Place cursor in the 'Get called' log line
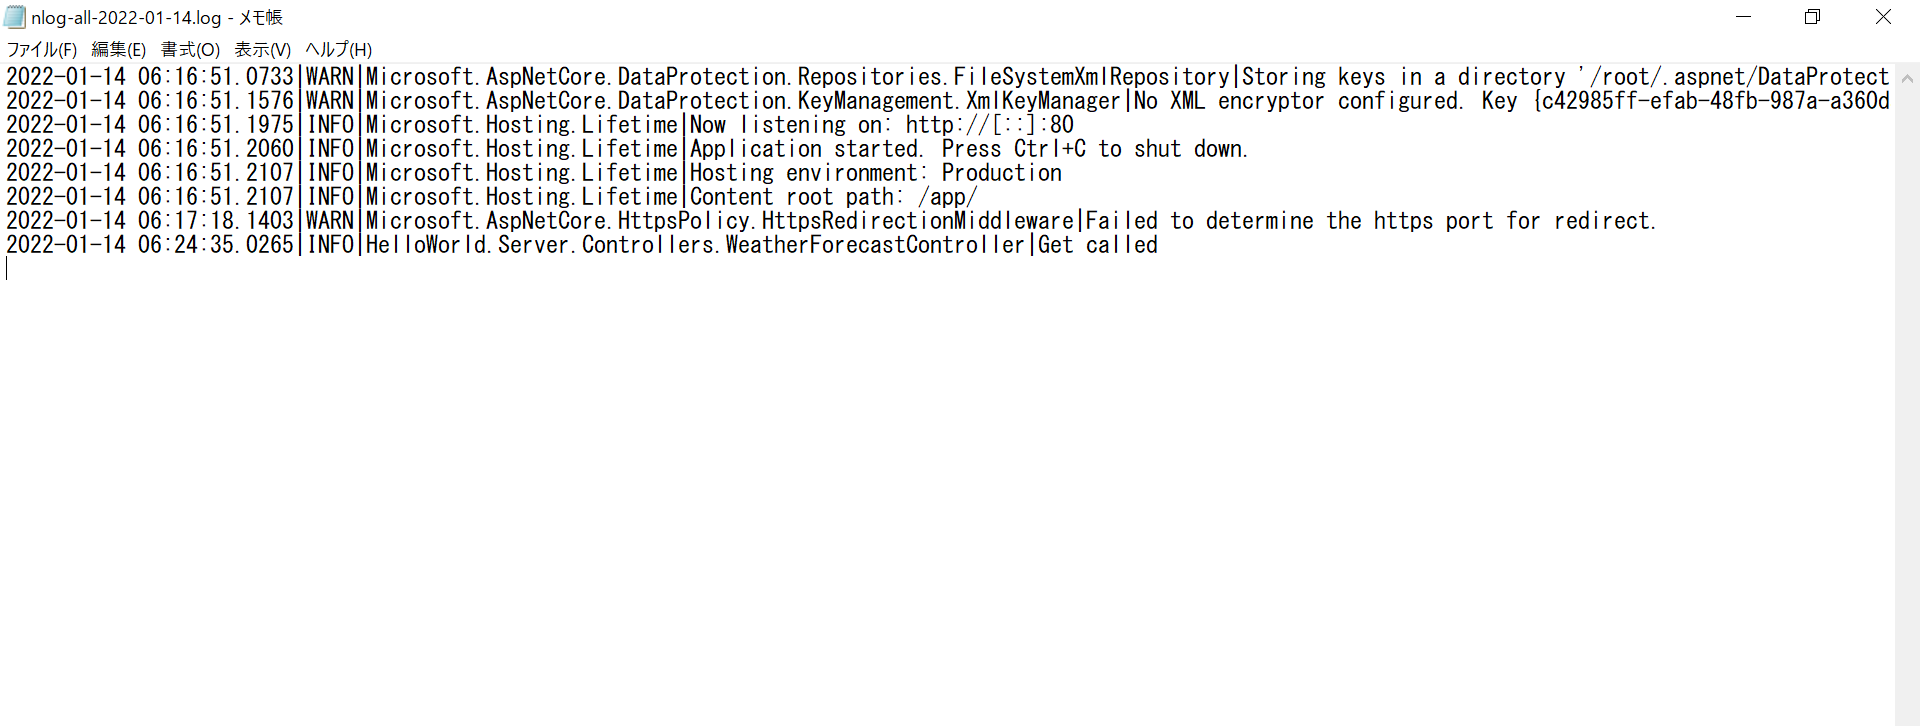1920x726 pixels. click(x=581, y=245)
